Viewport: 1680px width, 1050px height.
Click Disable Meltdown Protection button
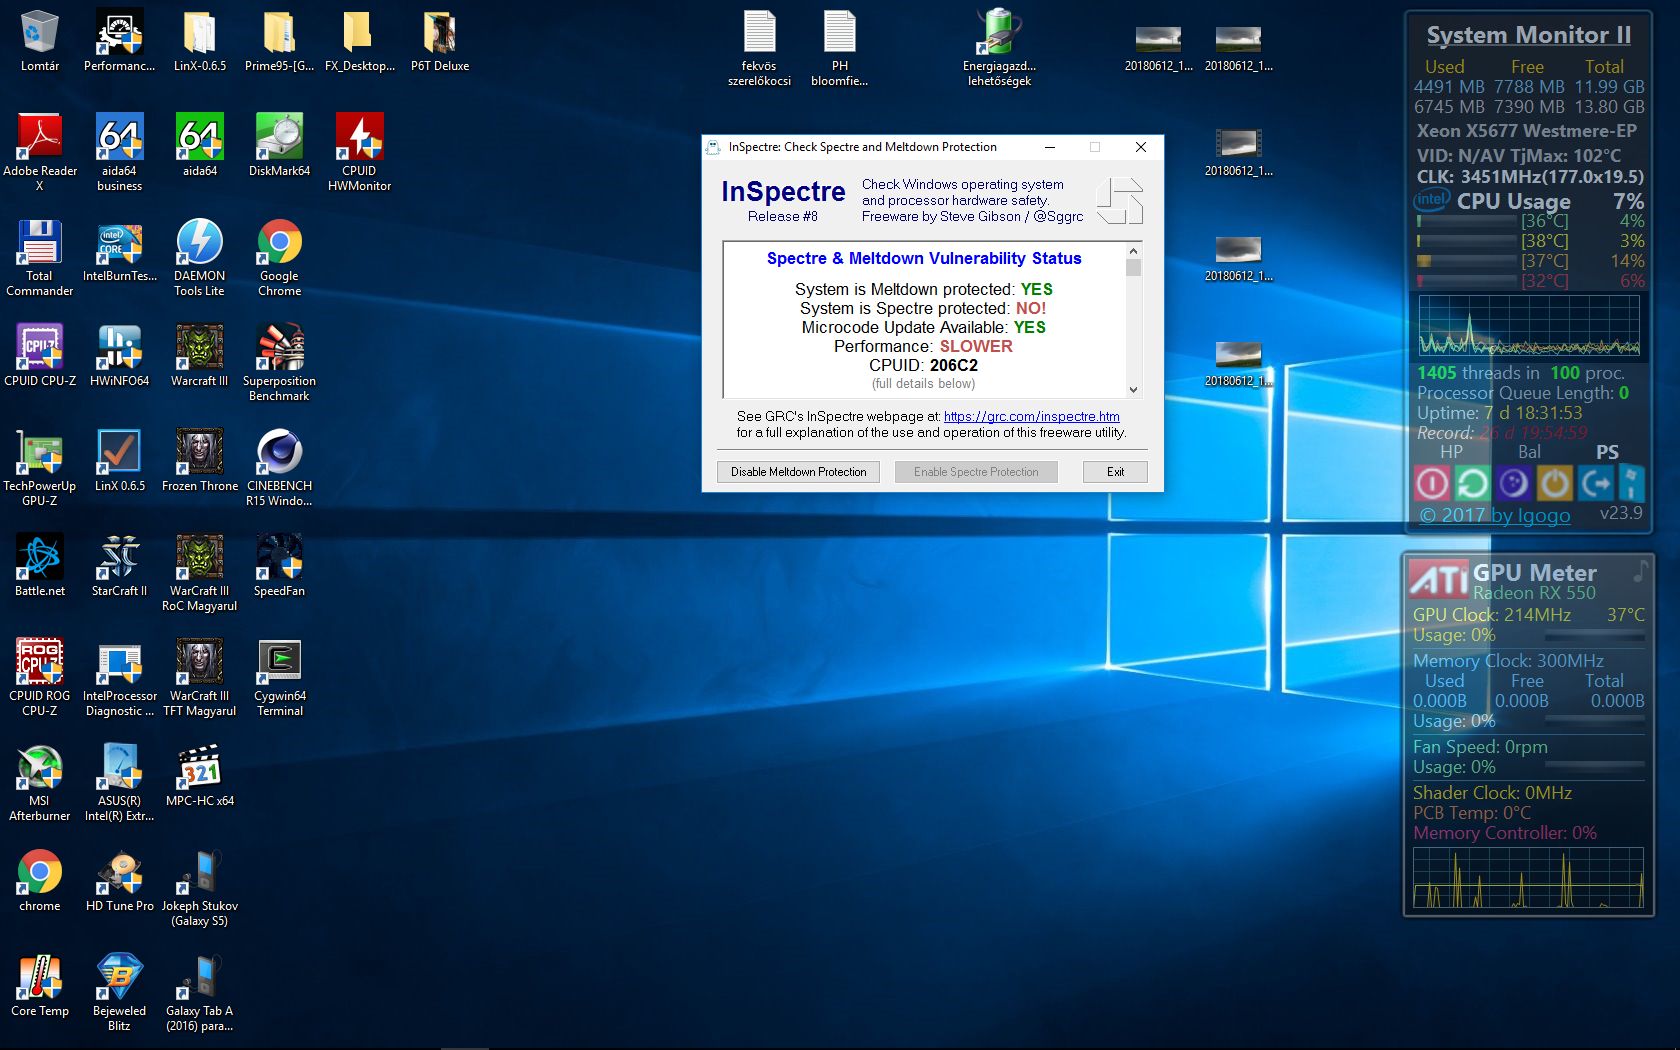tap(798, 472)
